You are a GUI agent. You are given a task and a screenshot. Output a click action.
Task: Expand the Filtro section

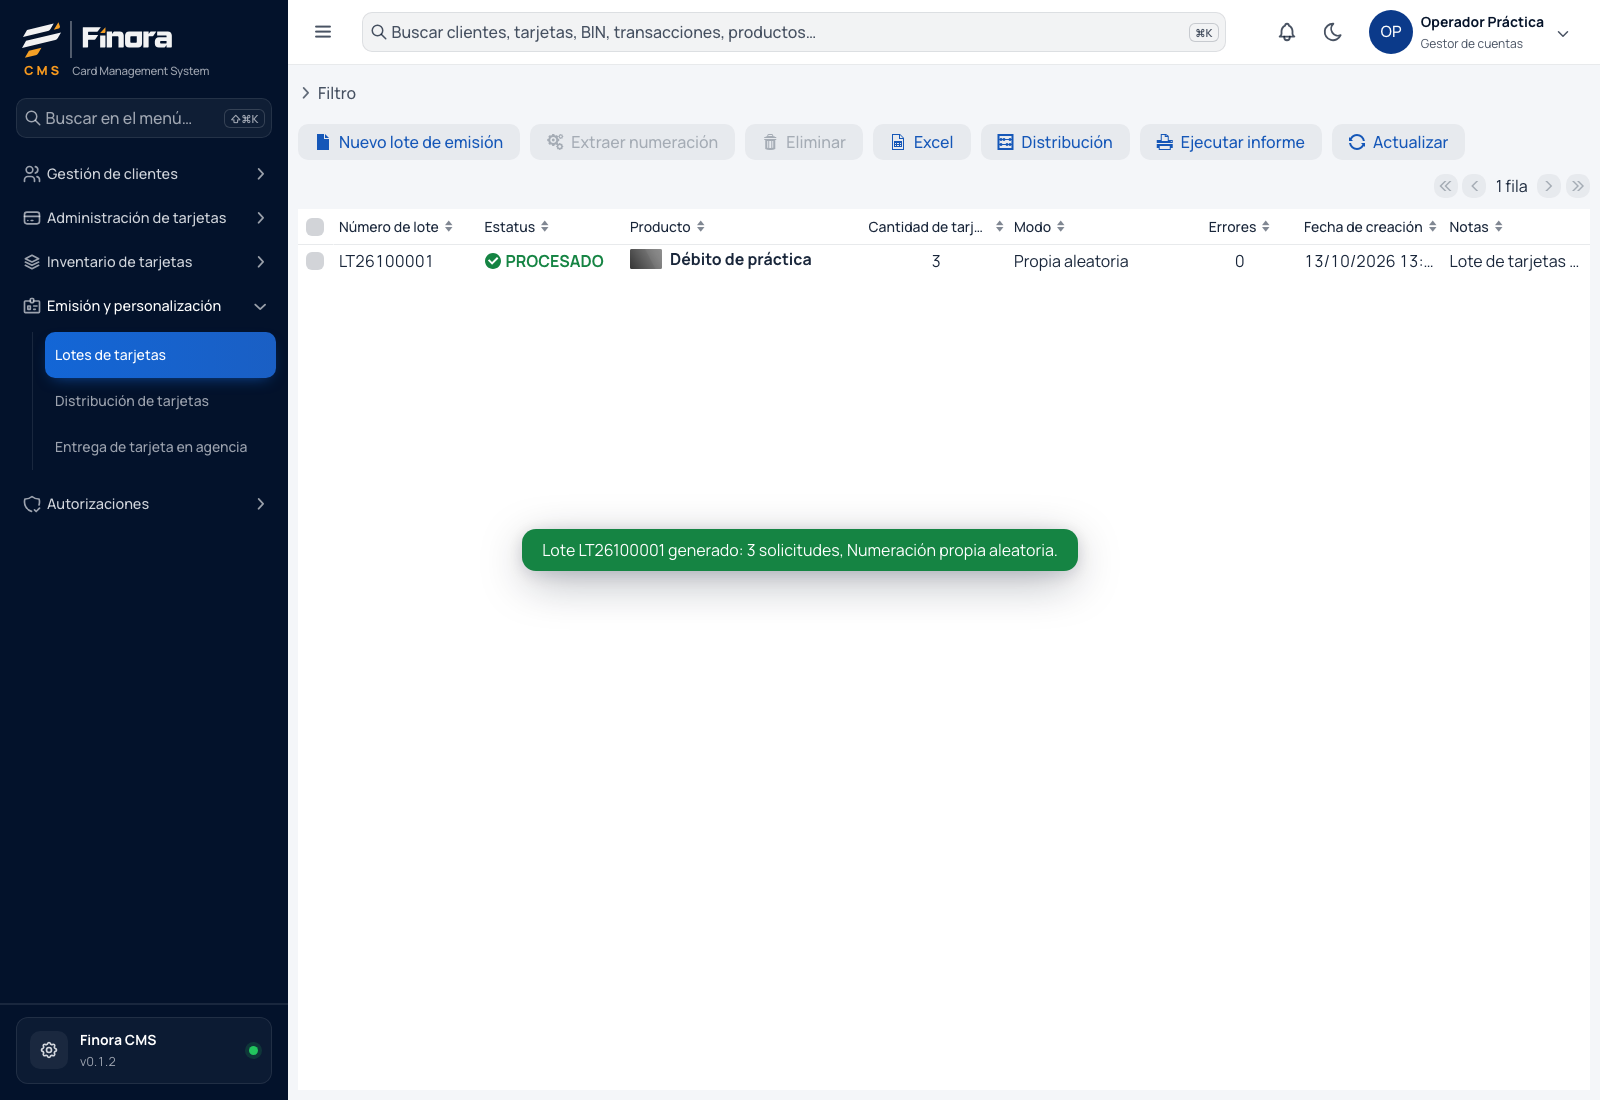click(328, 93)
